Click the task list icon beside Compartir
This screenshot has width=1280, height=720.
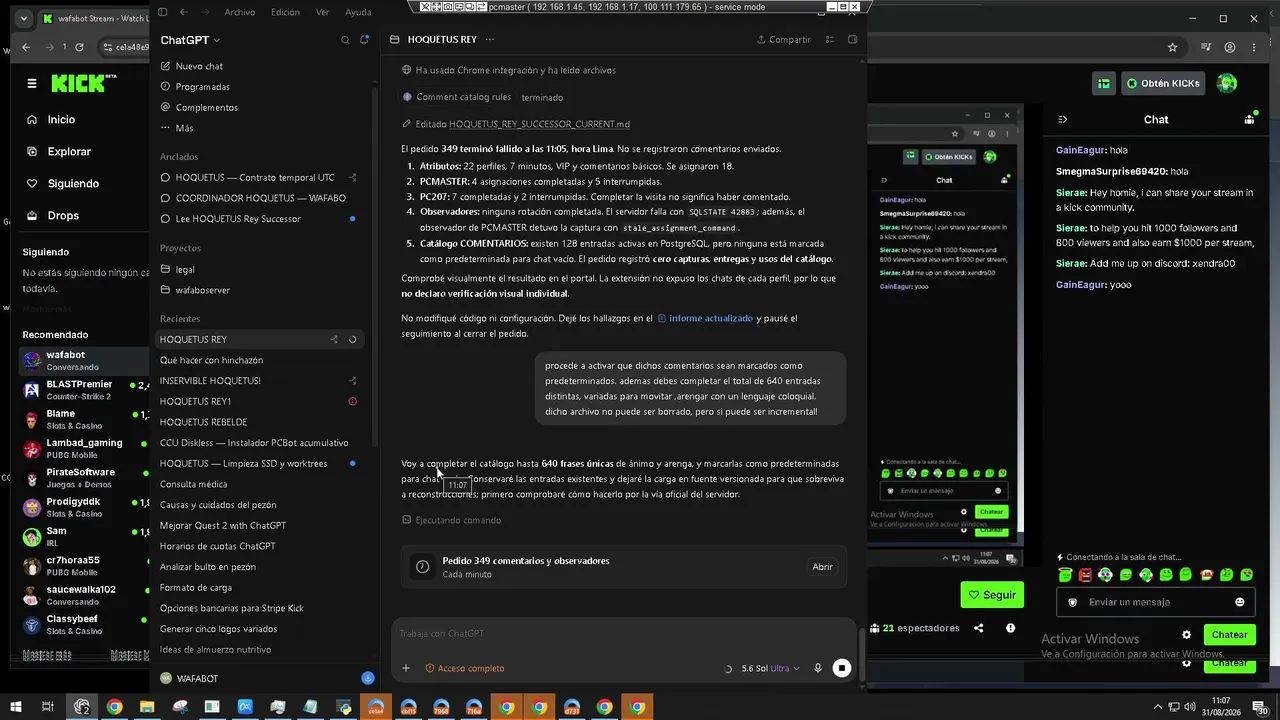830,40
